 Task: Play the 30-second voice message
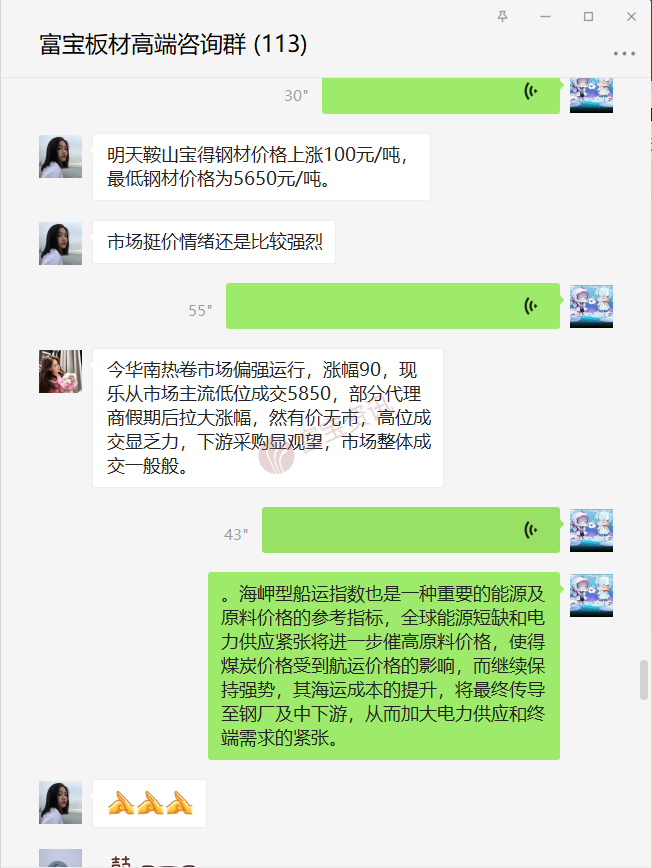pos(441,95)
